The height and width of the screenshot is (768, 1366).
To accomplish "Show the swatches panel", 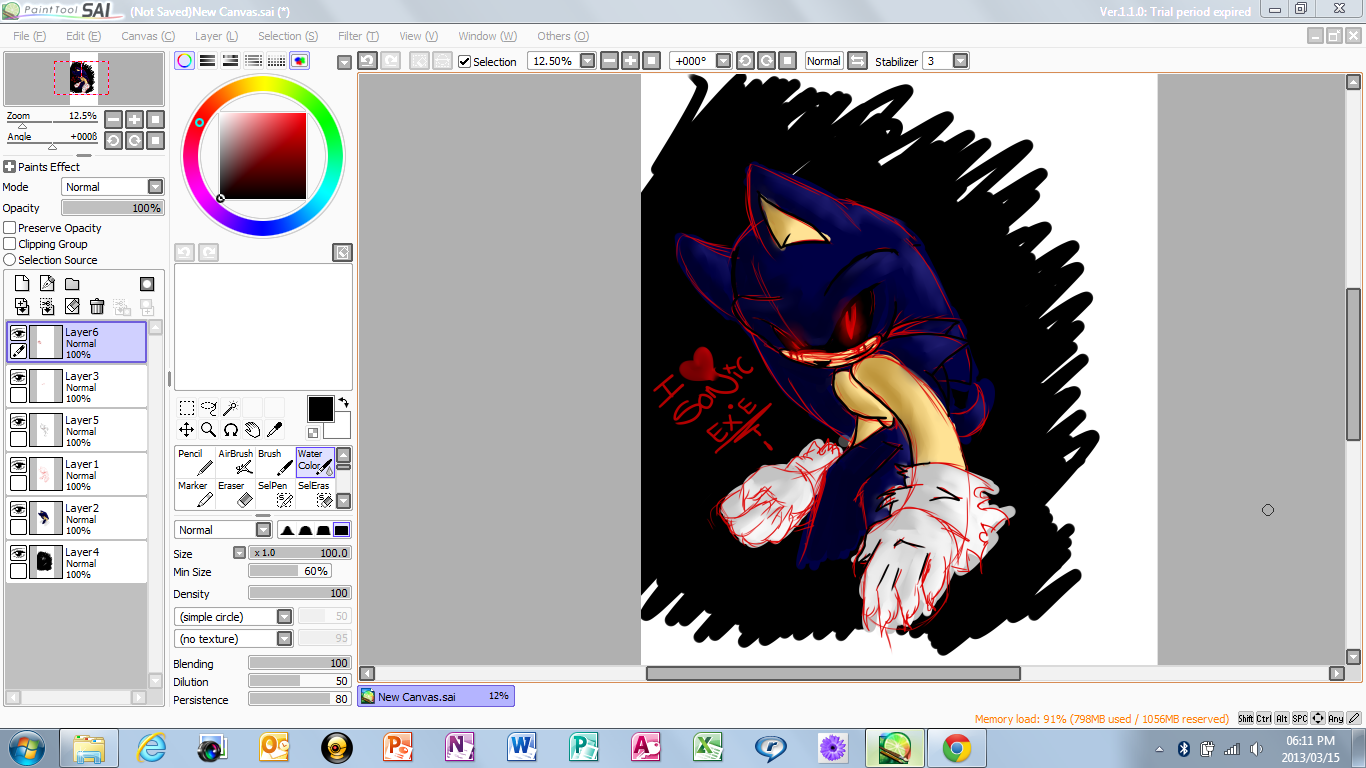I will point(277,61).
